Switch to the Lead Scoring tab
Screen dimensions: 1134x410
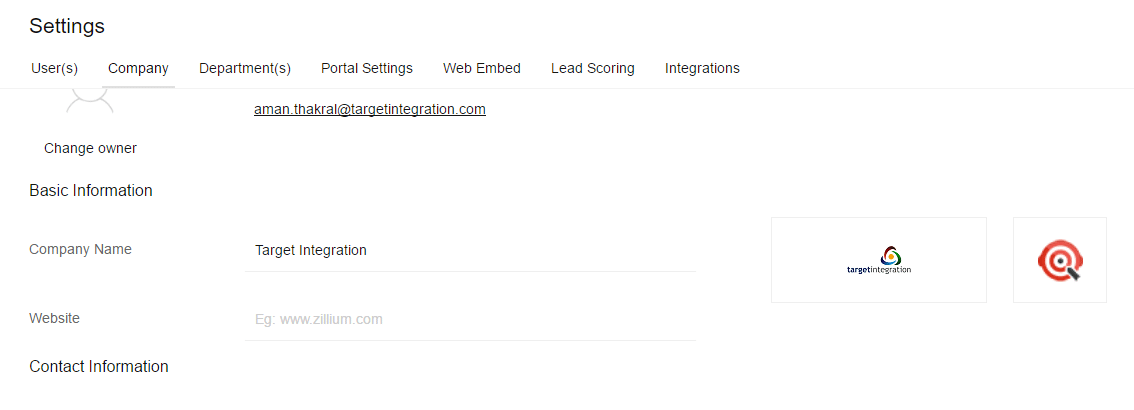tap(592, 68)
